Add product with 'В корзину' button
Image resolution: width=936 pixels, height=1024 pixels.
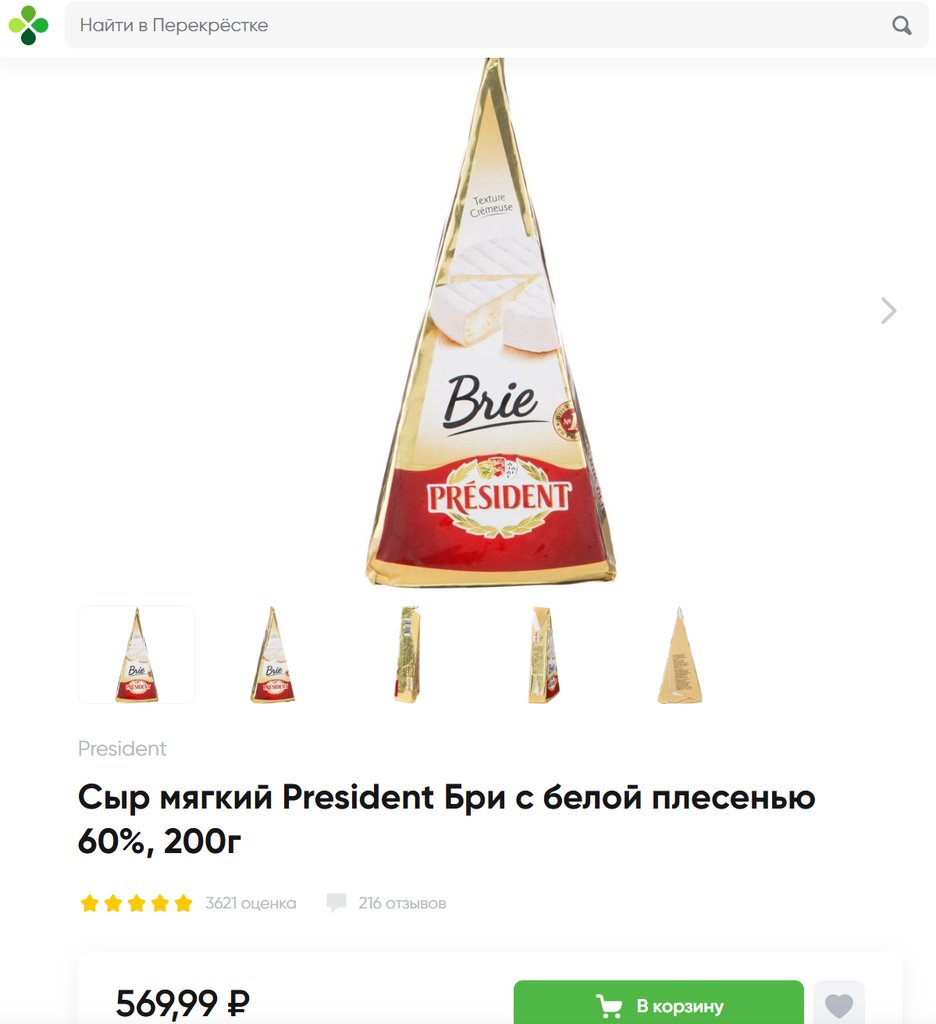click(658, 1003)
